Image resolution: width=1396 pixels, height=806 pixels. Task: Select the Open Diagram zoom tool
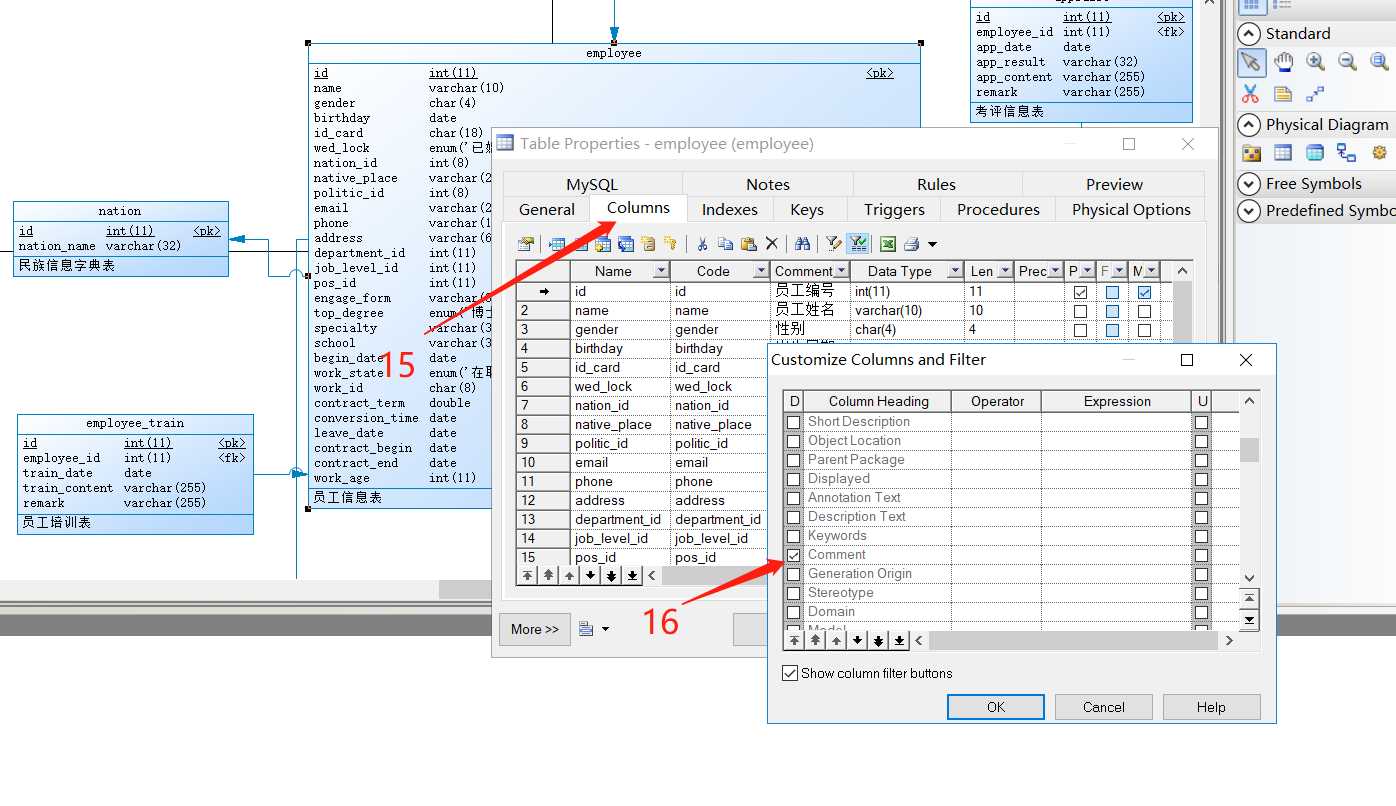pos(1379,62)
